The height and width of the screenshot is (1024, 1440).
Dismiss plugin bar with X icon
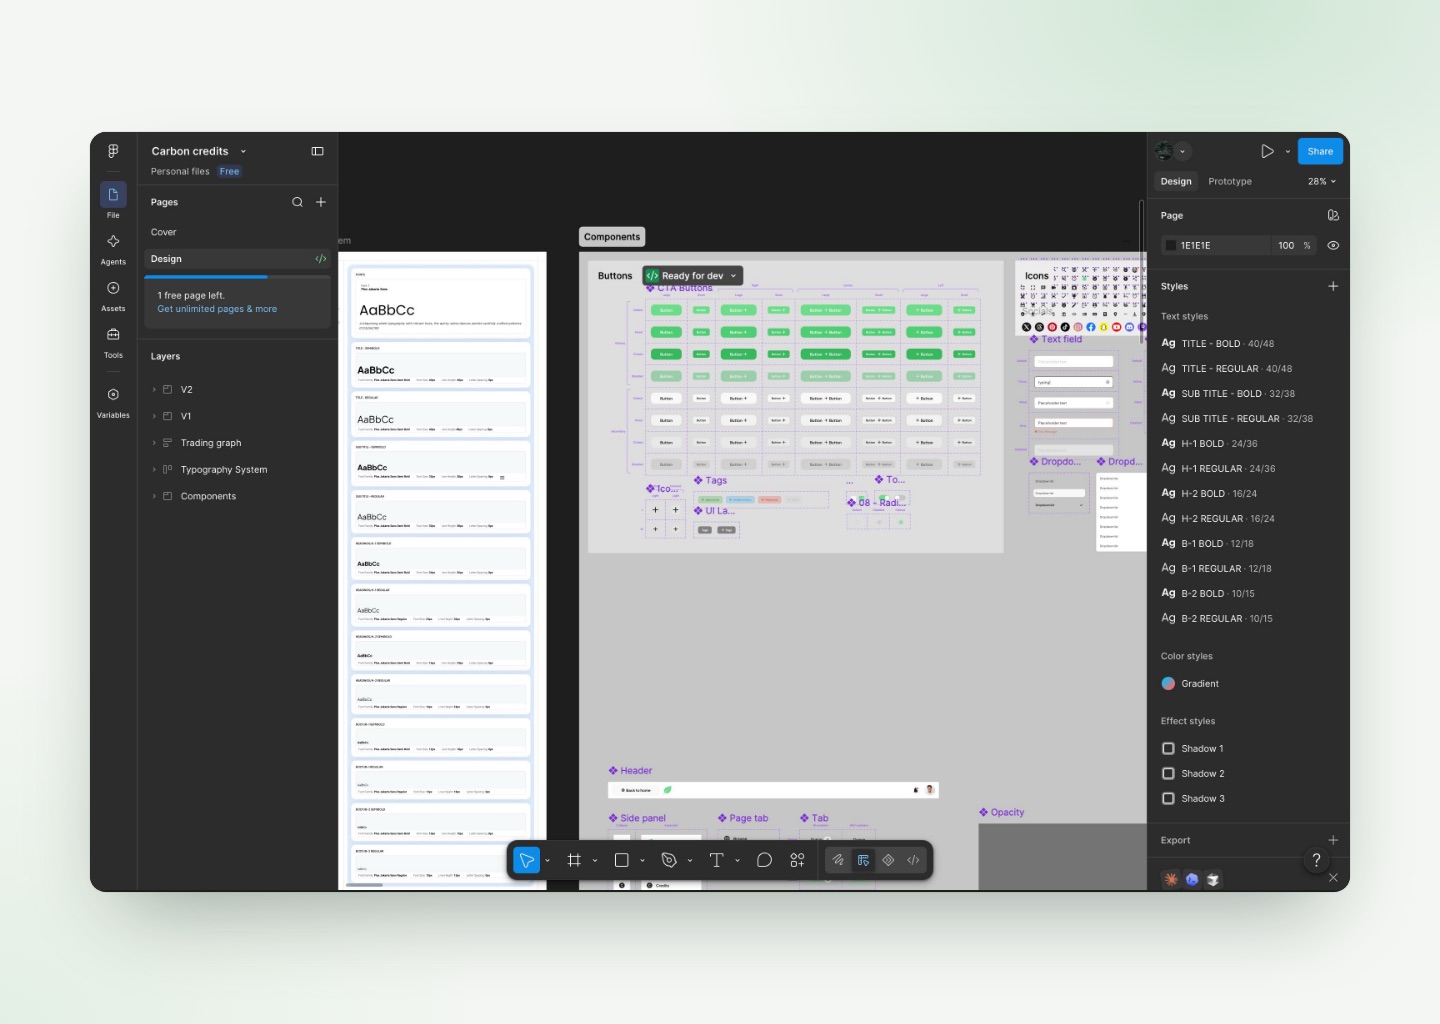click(1333, 878)
